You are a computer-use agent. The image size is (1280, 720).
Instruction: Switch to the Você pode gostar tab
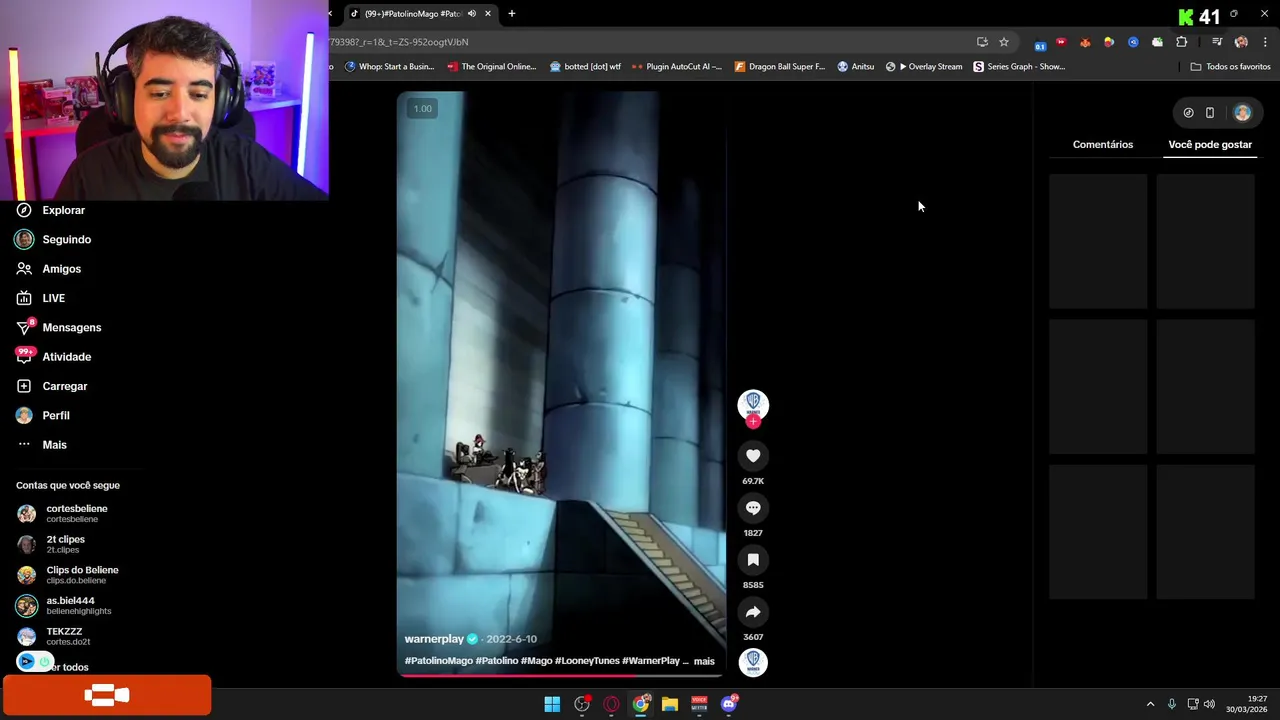click(x=1210, y=144)
